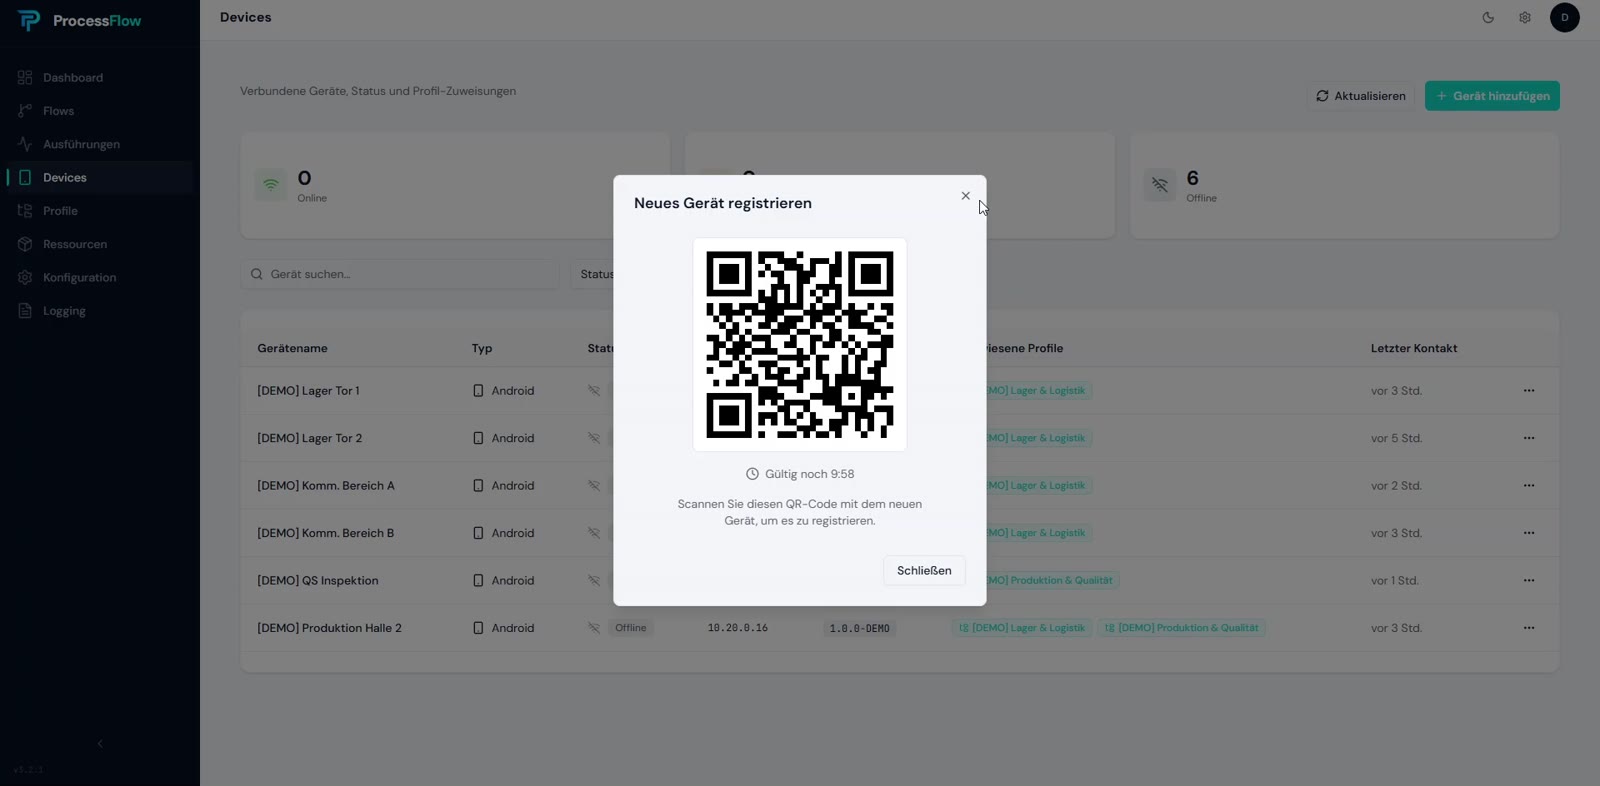Click Android phone icon in QS Inspektion row
Viewport: 1600px width, 786px height.
[x=478, y=581]
